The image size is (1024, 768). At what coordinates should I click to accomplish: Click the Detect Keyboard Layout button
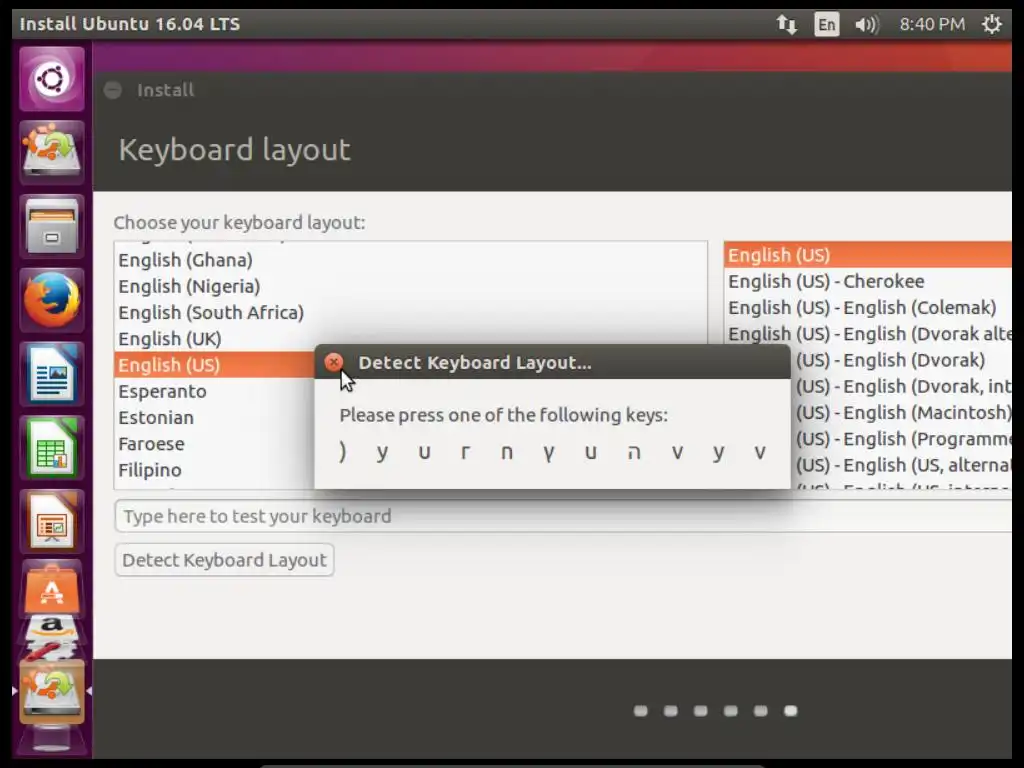pyautogui.click(x=224, y=560)
